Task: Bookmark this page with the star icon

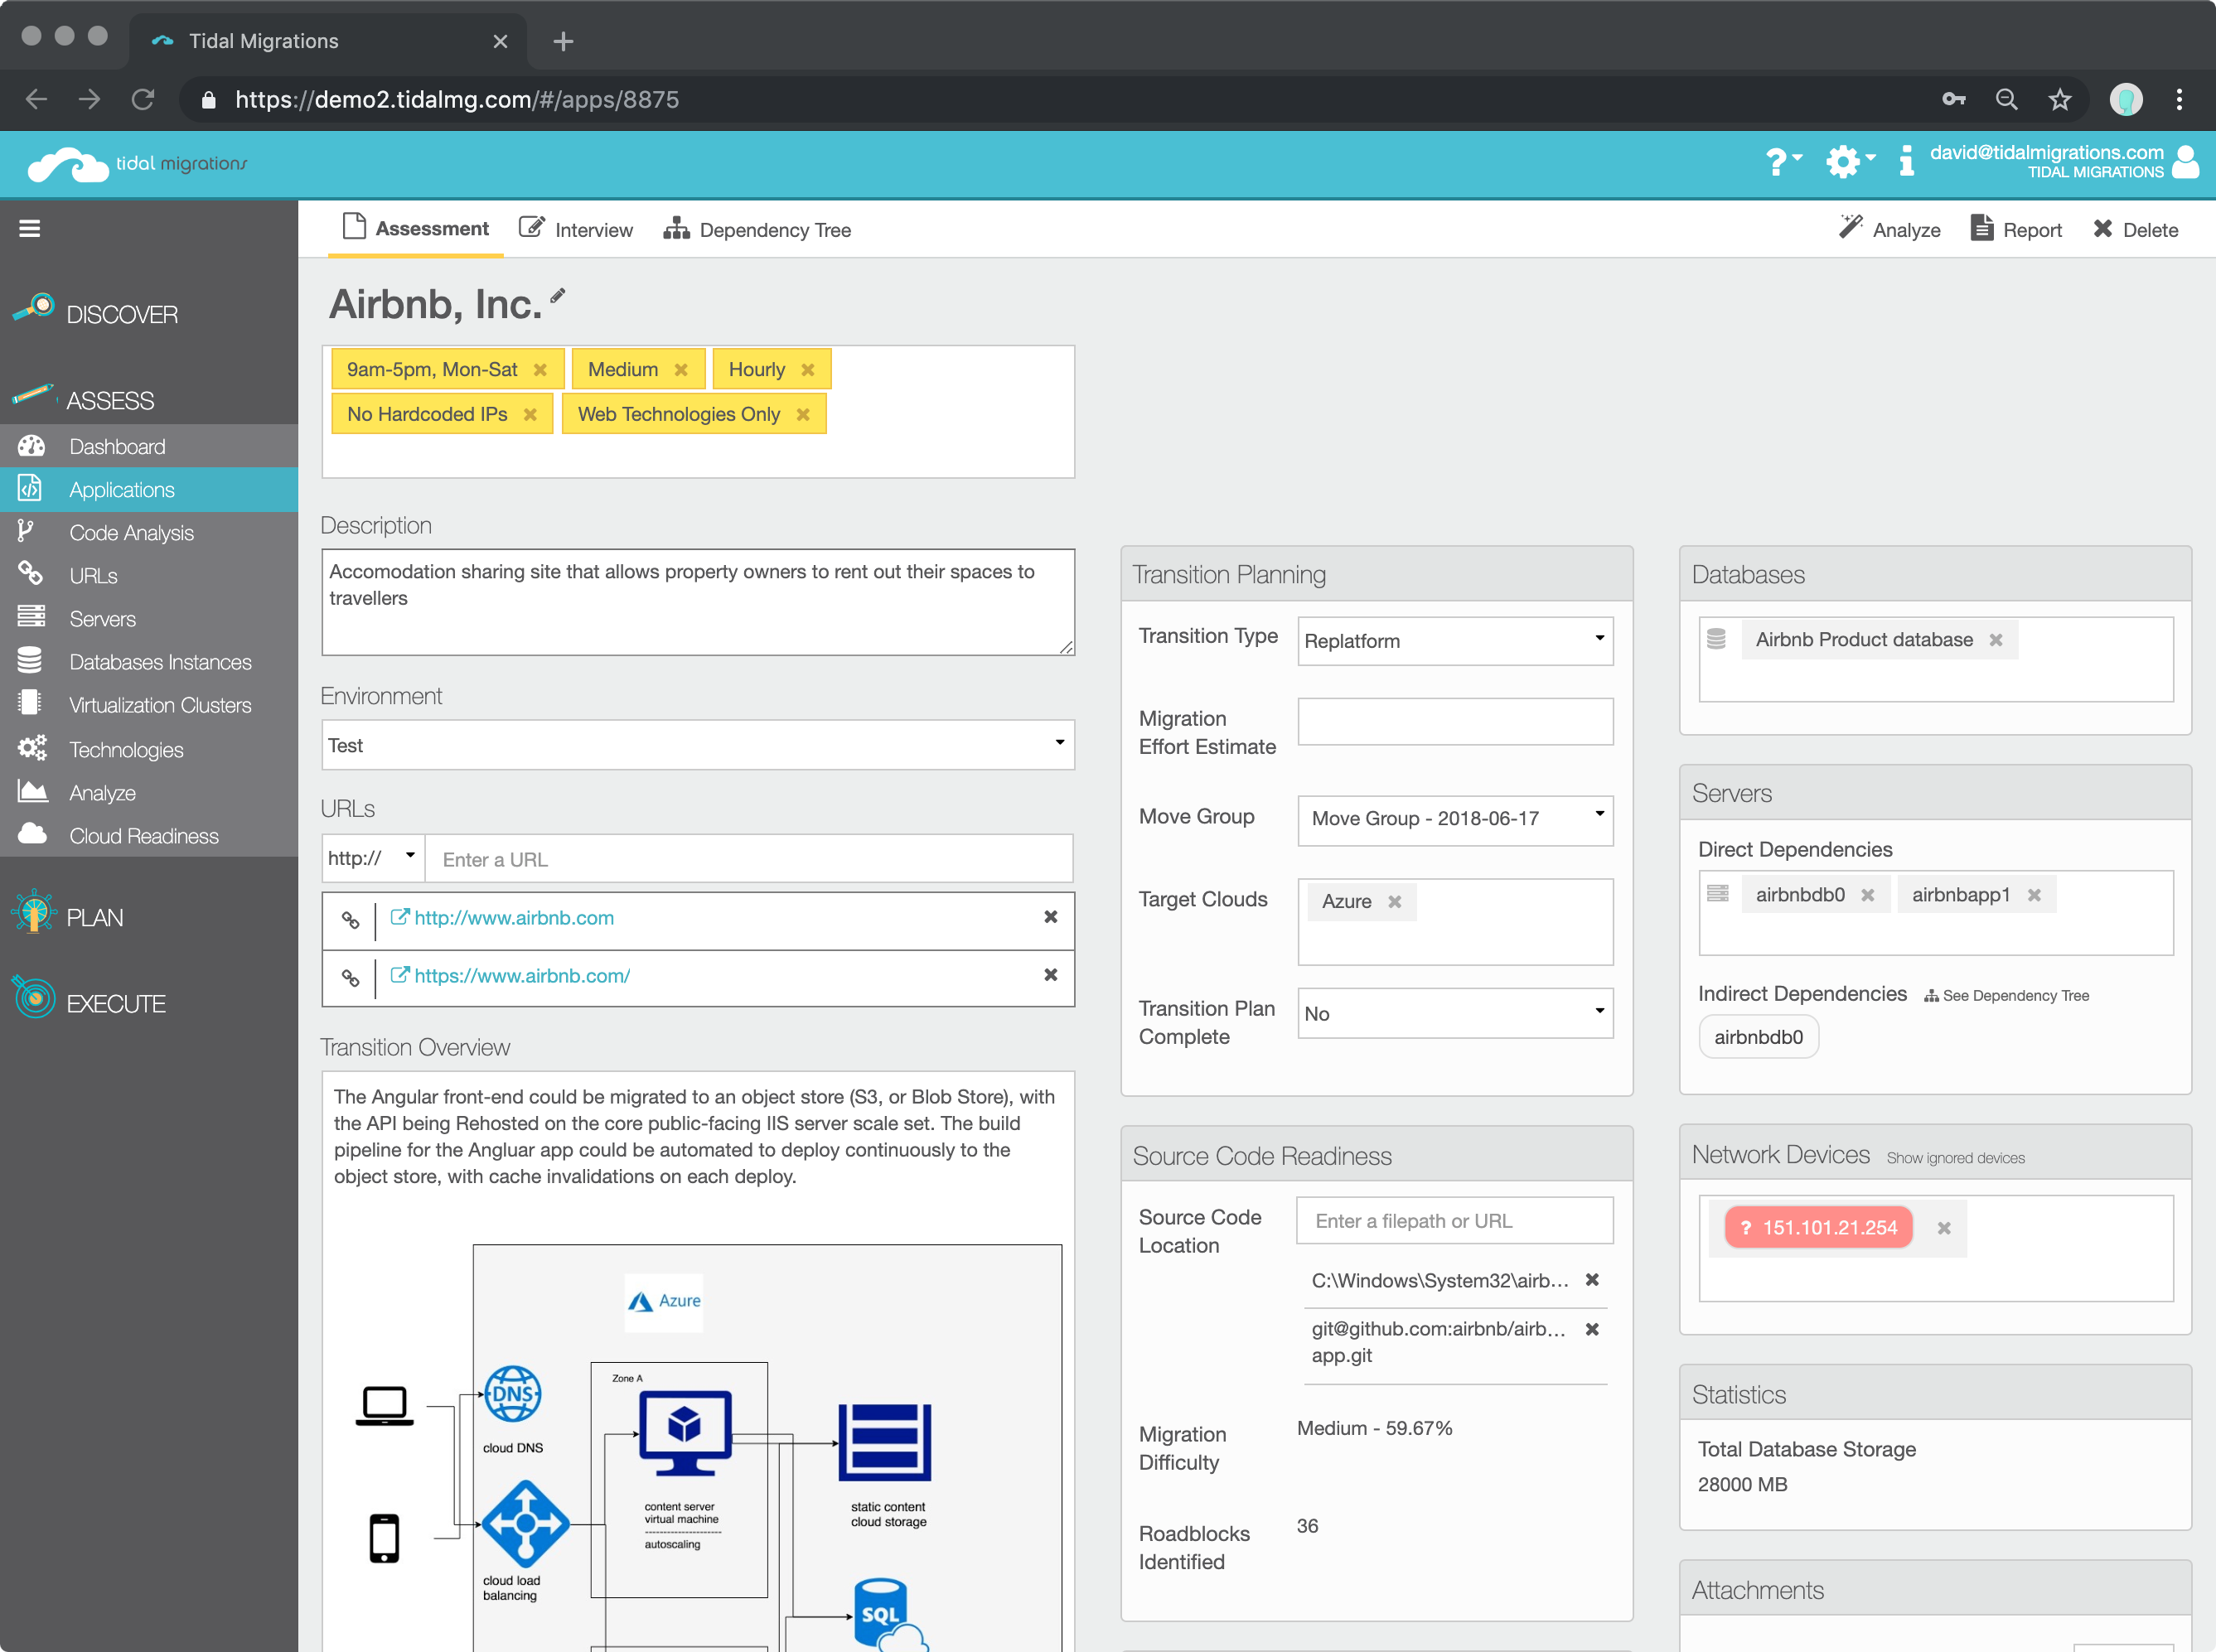Action: pyautogui.click(x=2060, y=99)
